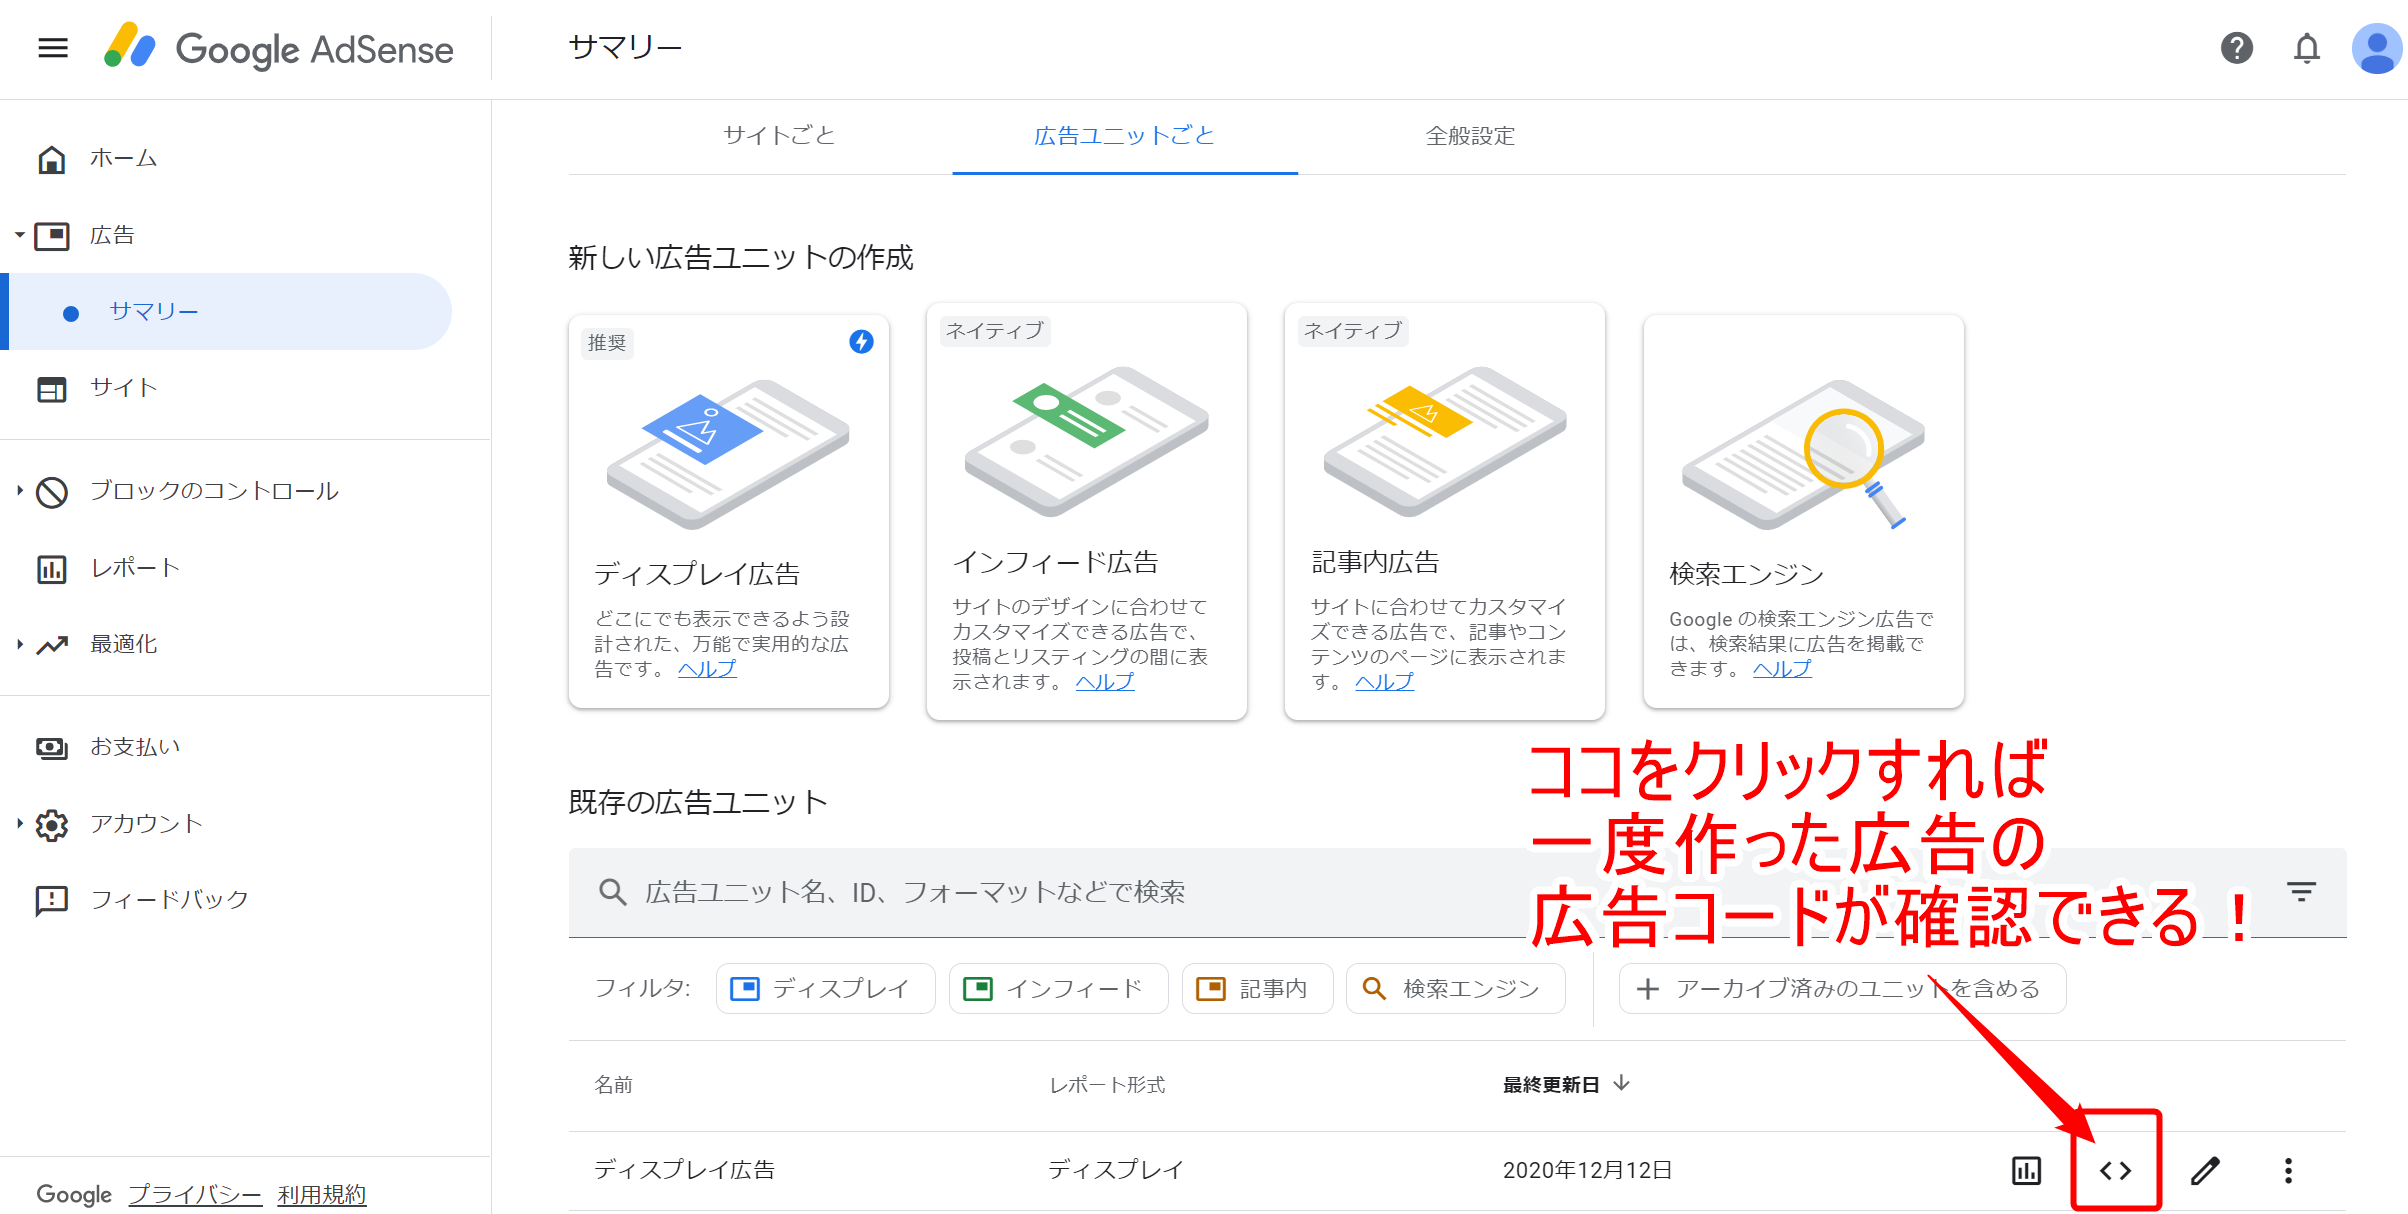
Task: Click the 最終更新日 column header
Action: pos(1551,1085)
